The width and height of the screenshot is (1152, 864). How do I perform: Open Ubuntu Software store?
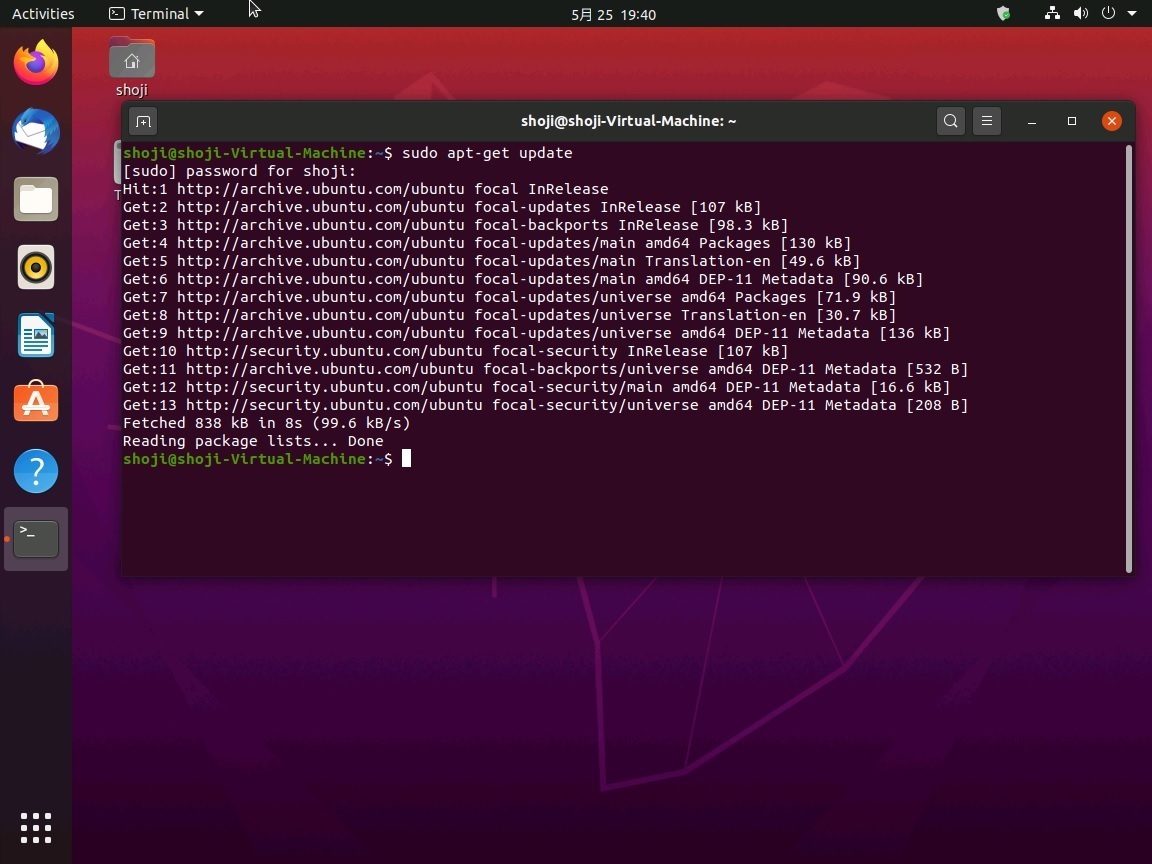coord(36,403)
